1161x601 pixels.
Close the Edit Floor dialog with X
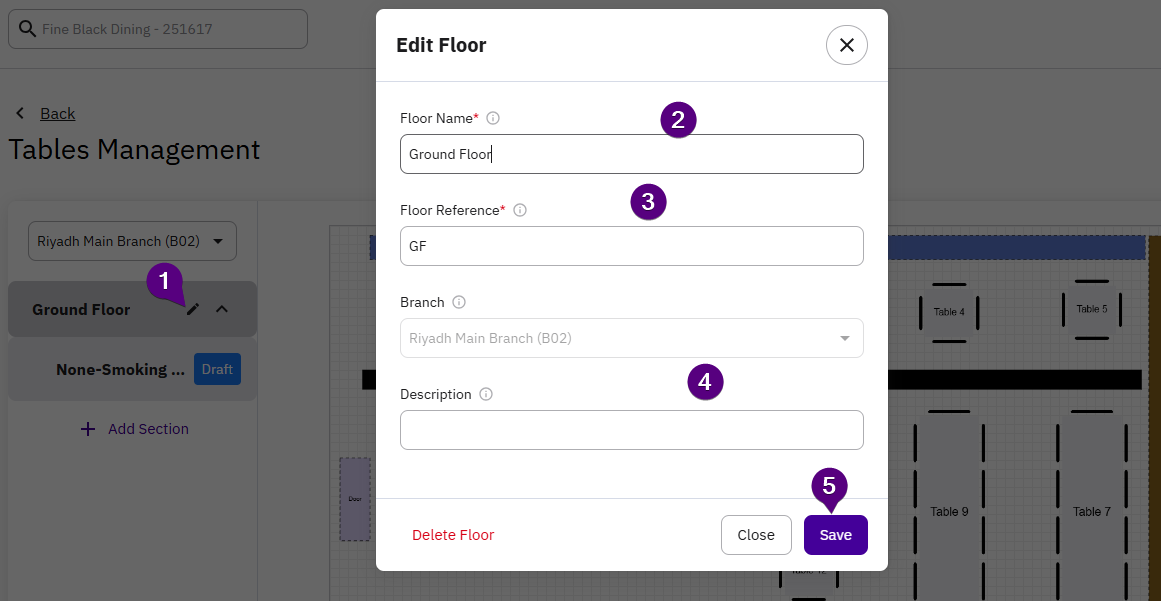pyautogui.click(x=846, y=45)
